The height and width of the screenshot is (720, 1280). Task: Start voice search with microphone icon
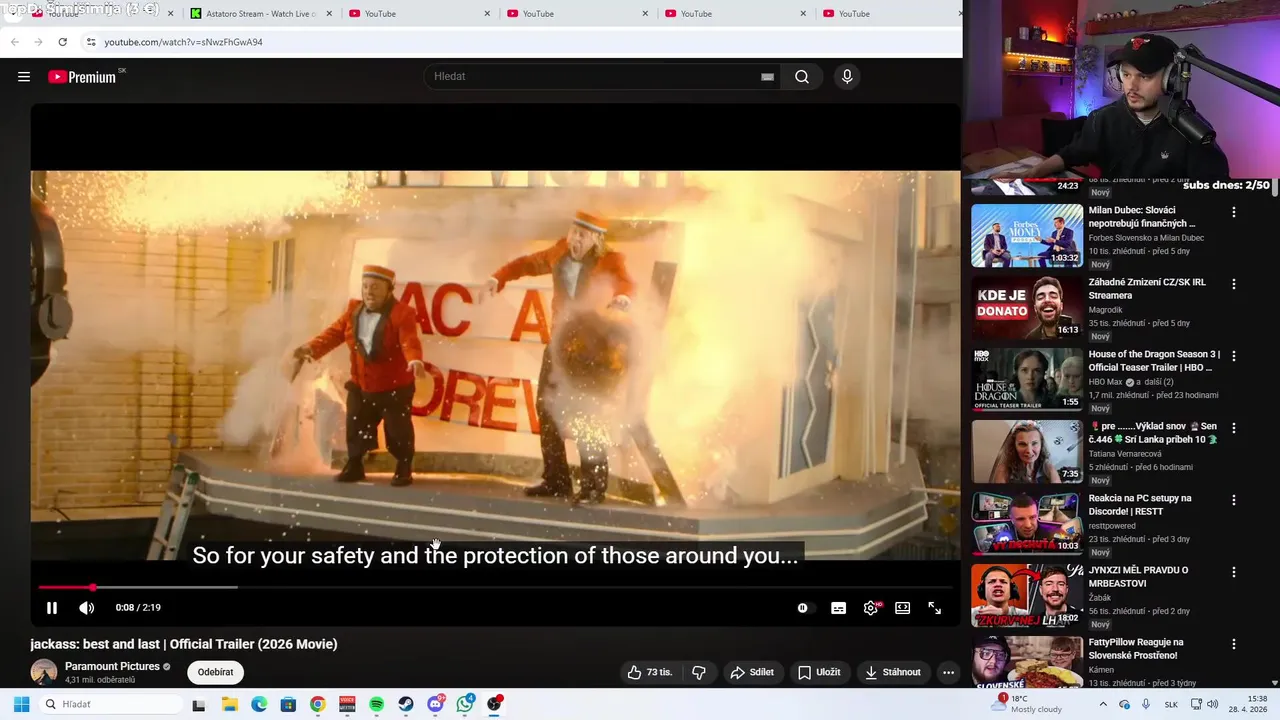tap(847, 77)
